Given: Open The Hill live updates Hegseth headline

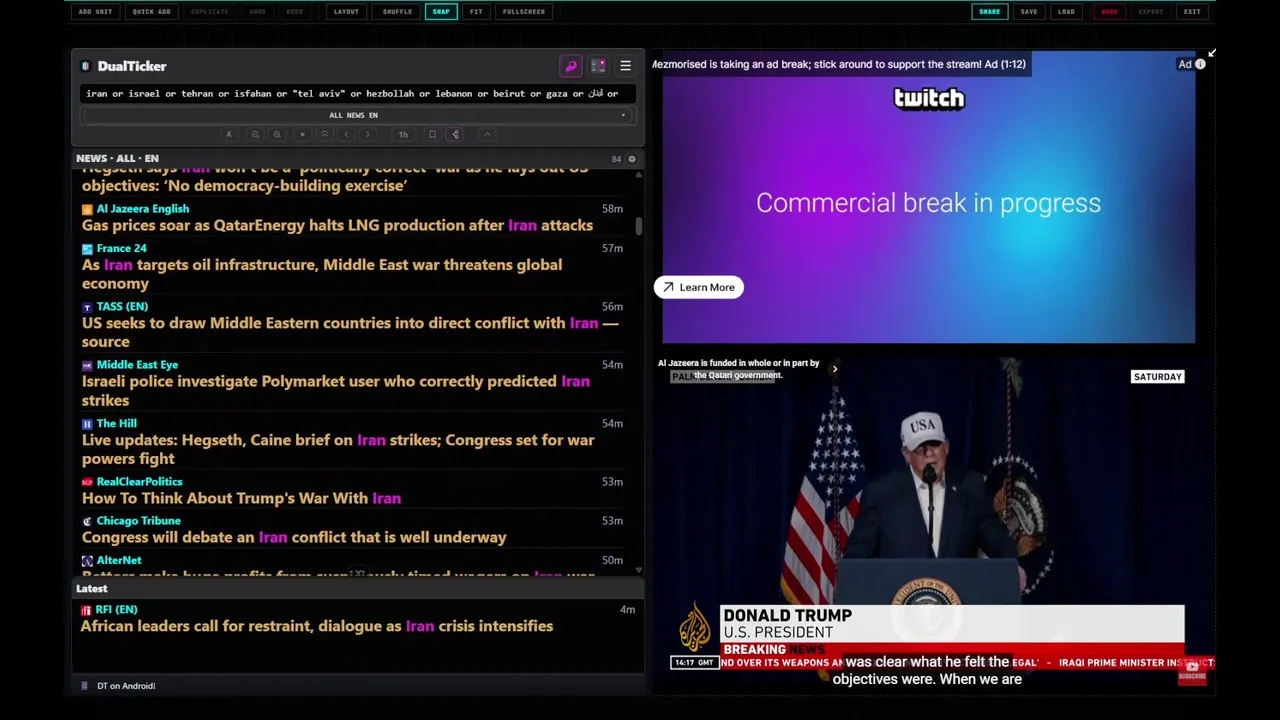Looking at the screenshot, I should (x=338, y=449).
